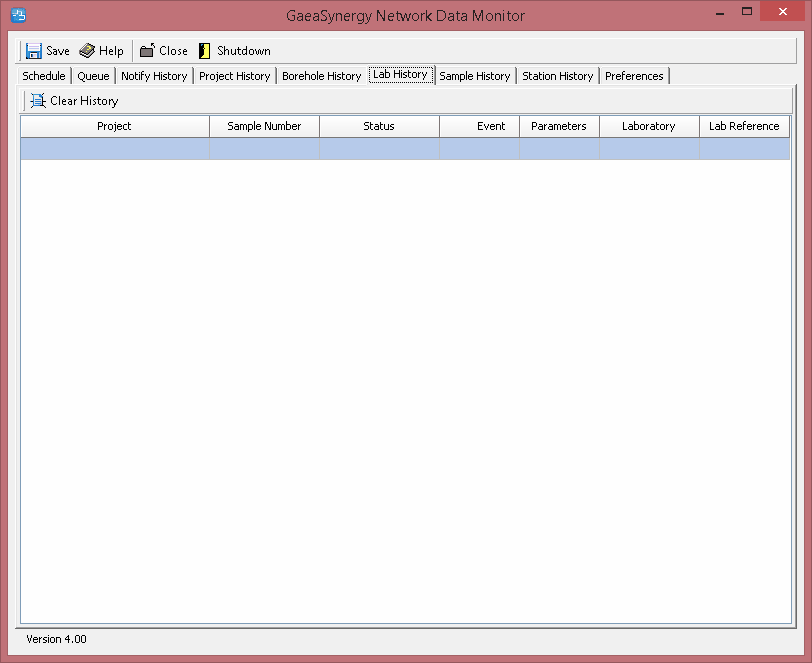Click the highlighted row's Laboratory cell
This screenshot has width=812, height=663.
click(649, 149)
